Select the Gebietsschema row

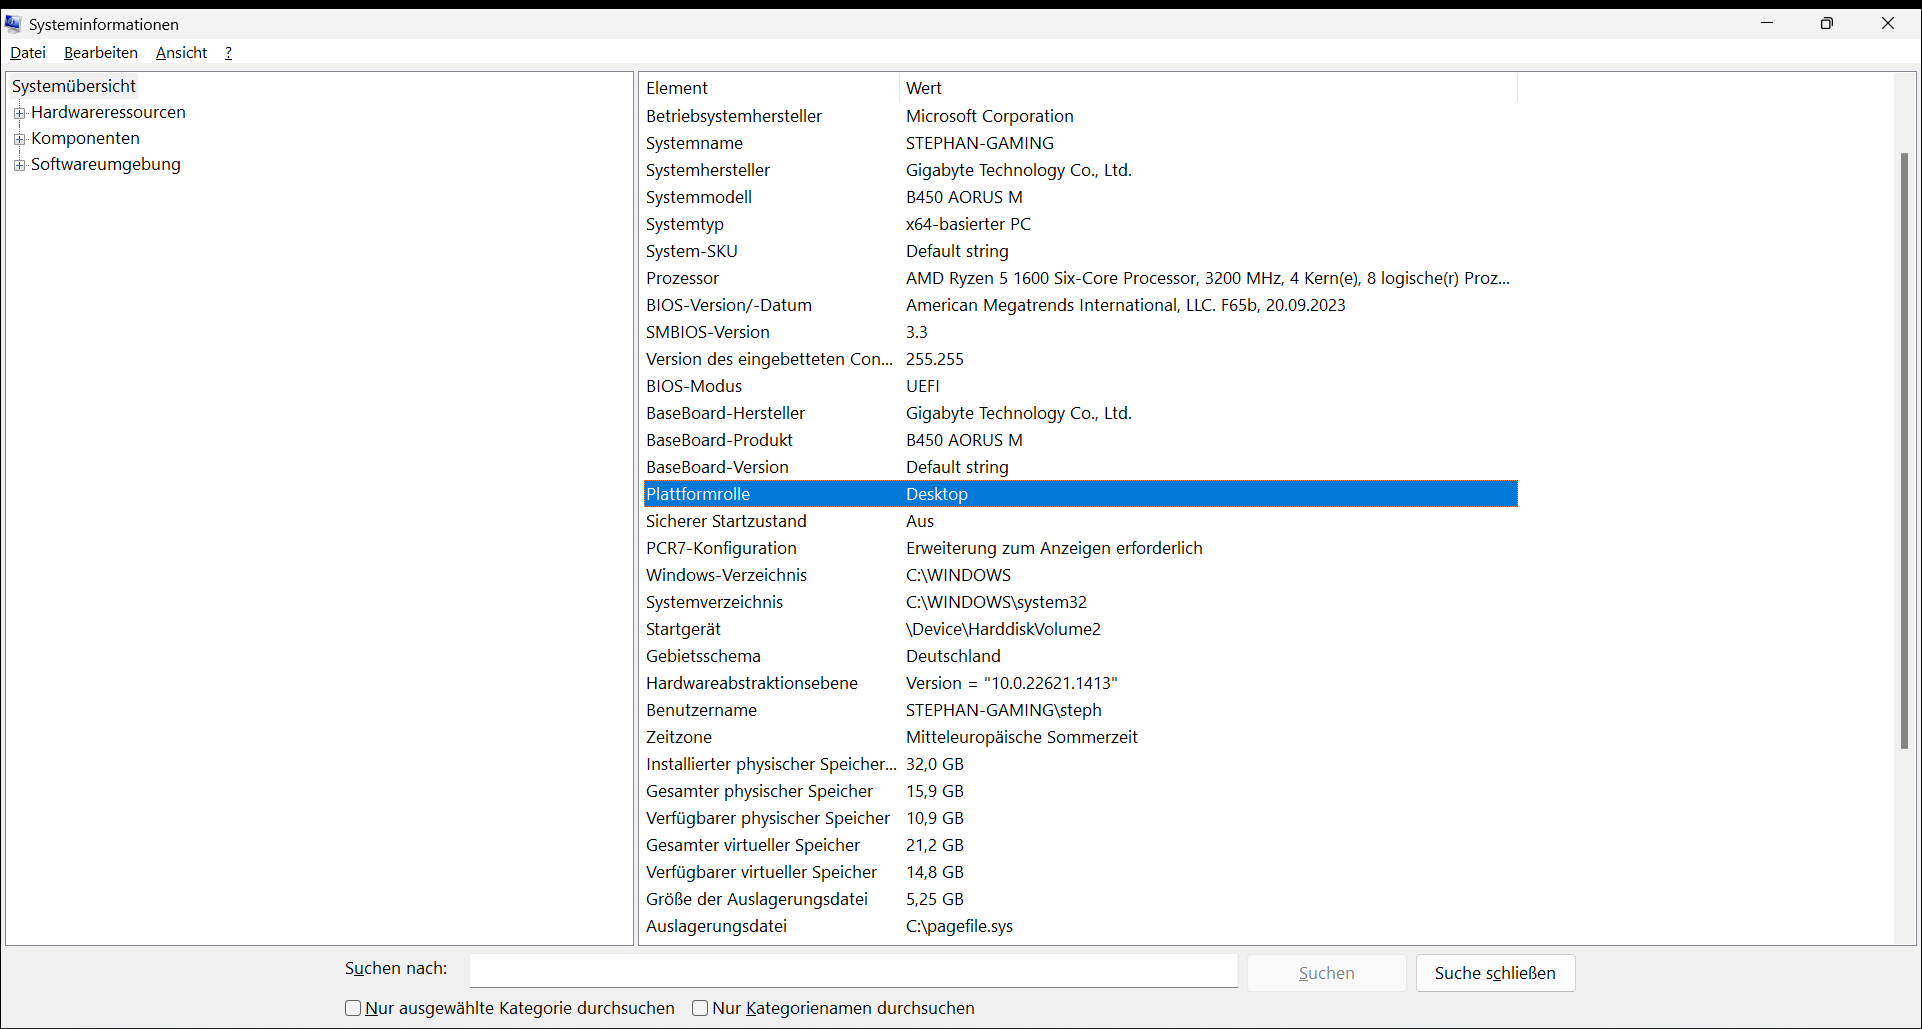[1081, 656]
